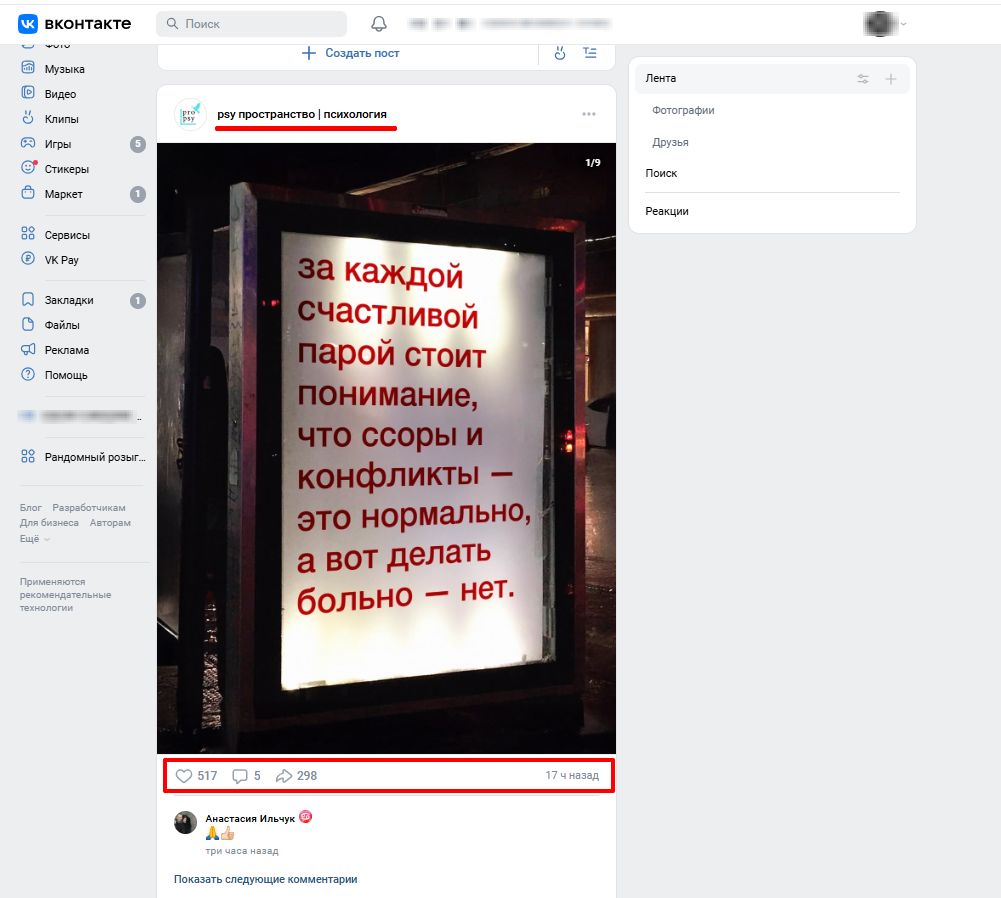This screenshot has width=1001, height=898.
Task: Click the Авторам footer link
Action: [110, 523]
